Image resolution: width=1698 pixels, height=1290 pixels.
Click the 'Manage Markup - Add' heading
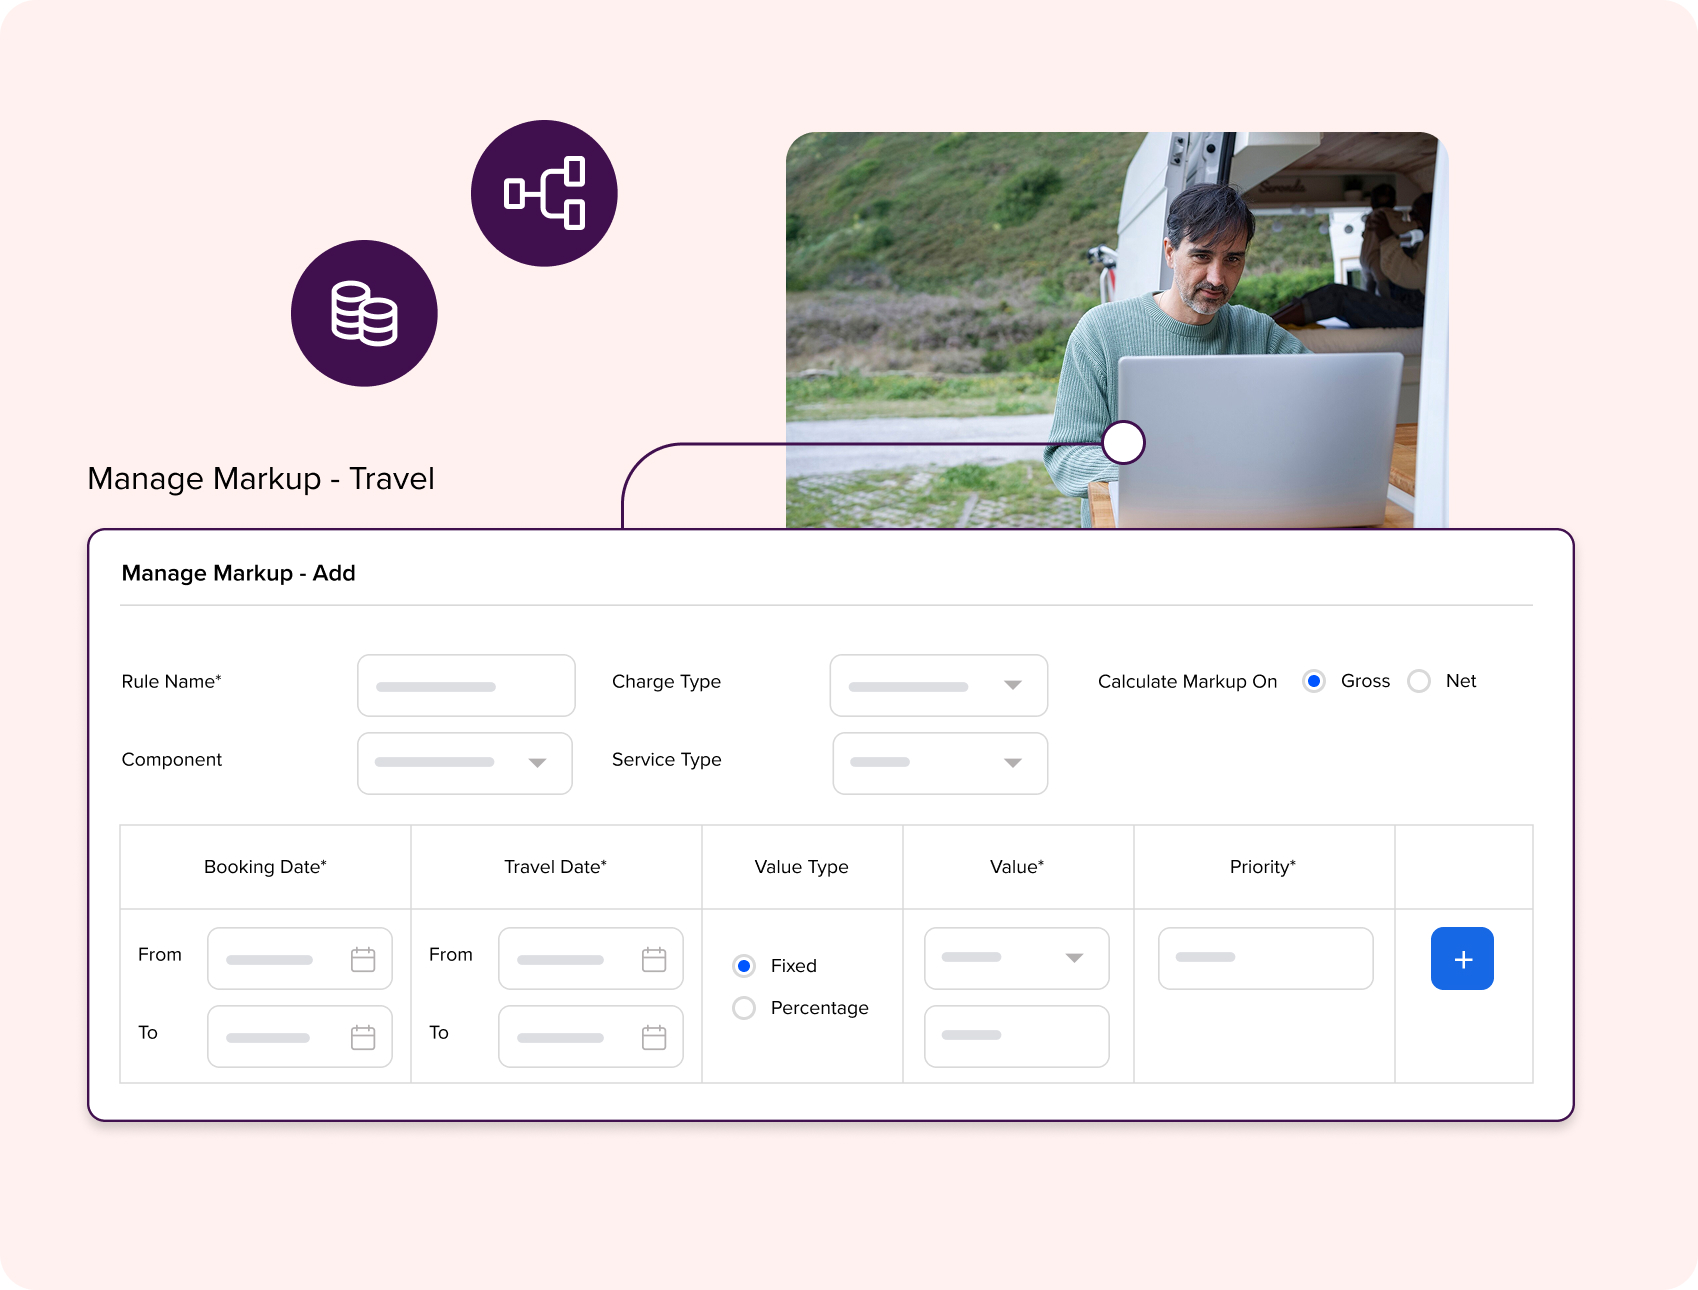coord(238,573)
